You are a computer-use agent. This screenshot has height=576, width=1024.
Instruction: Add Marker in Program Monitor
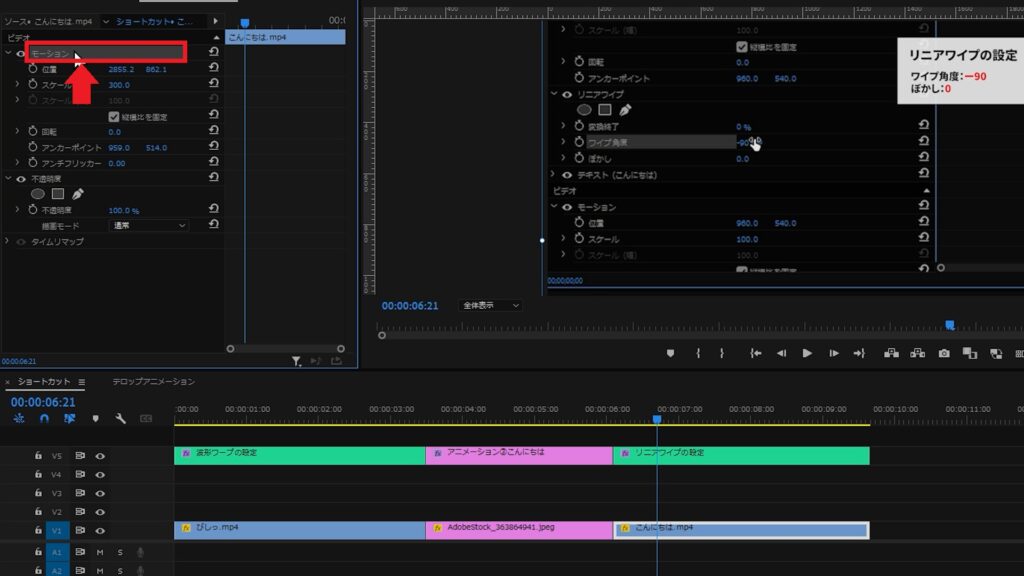(x=670, y=353)
